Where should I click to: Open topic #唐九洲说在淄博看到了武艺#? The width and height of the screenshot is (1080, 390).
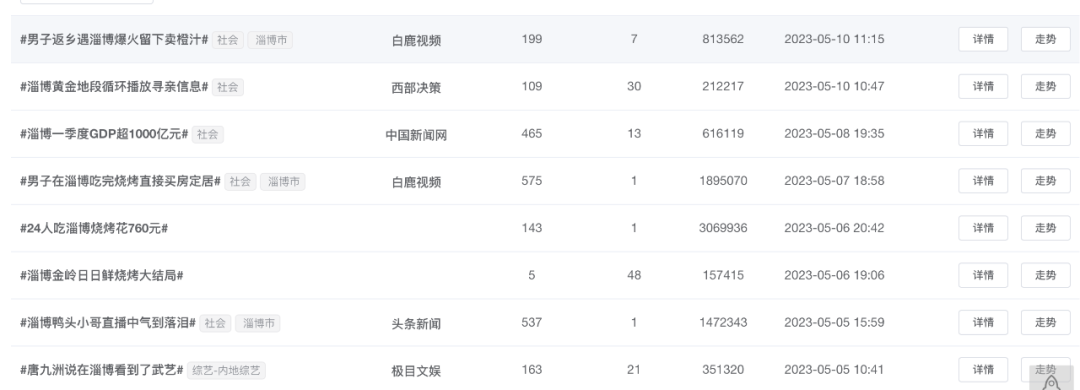[101, 370]
